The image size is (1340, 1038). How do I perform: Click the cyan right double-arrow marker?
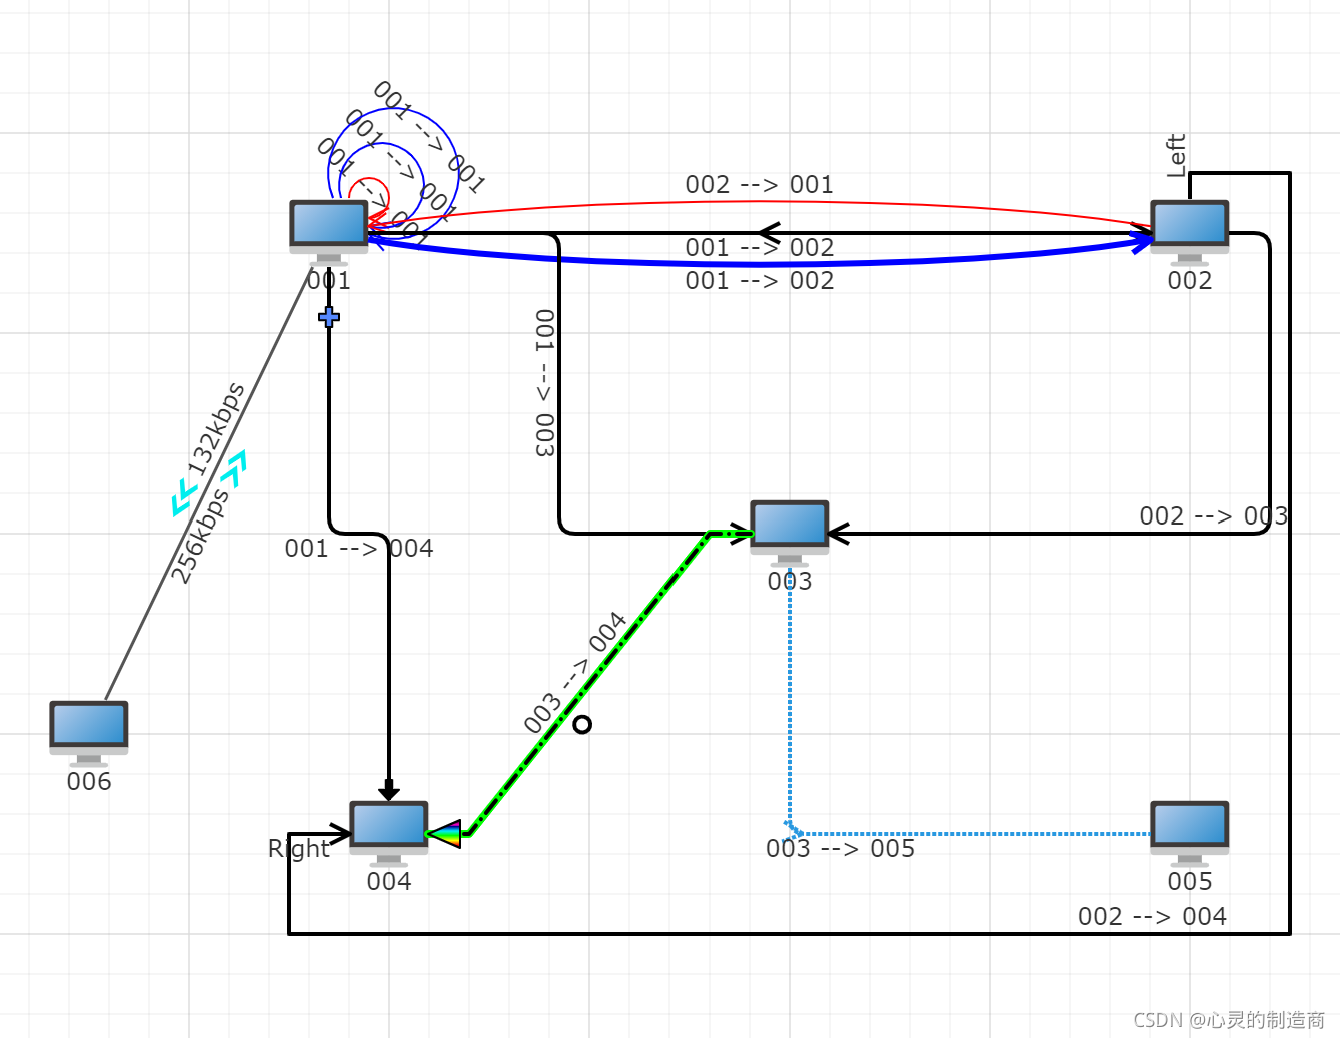[x=233, y=467]
